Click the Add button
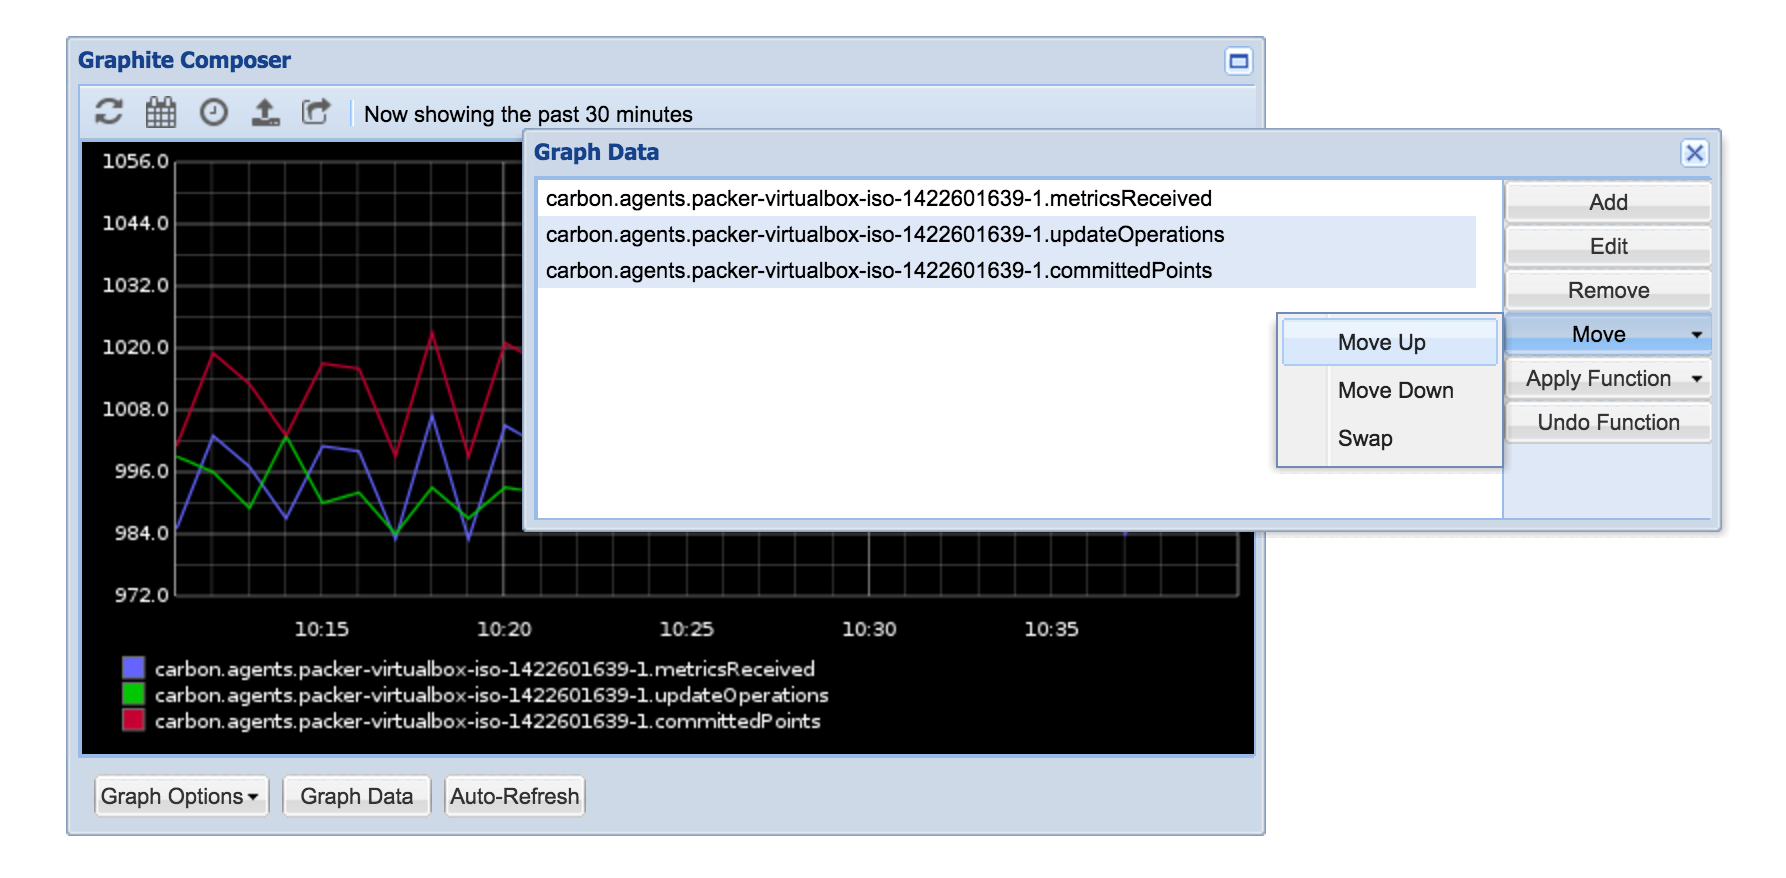The image size is (1786, 878). (1608, 202)
